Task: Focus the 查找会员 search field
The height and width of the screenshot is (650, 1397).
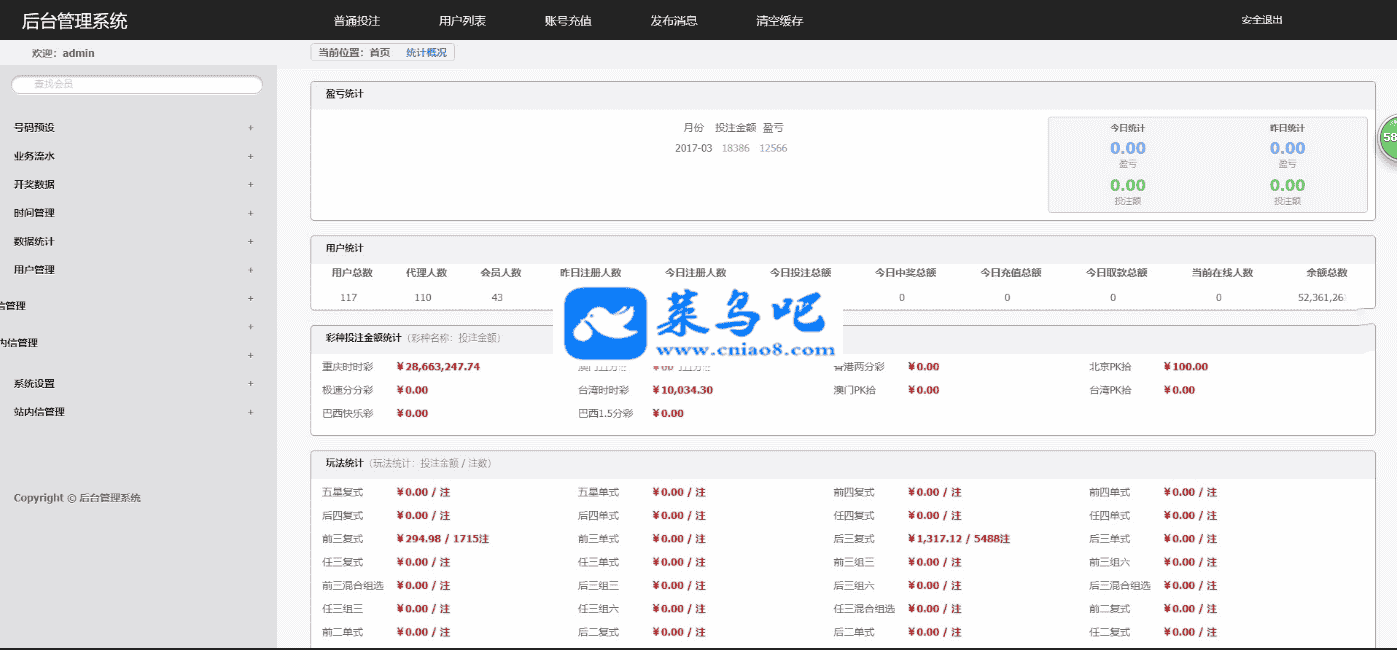Action: click(137, 85)
